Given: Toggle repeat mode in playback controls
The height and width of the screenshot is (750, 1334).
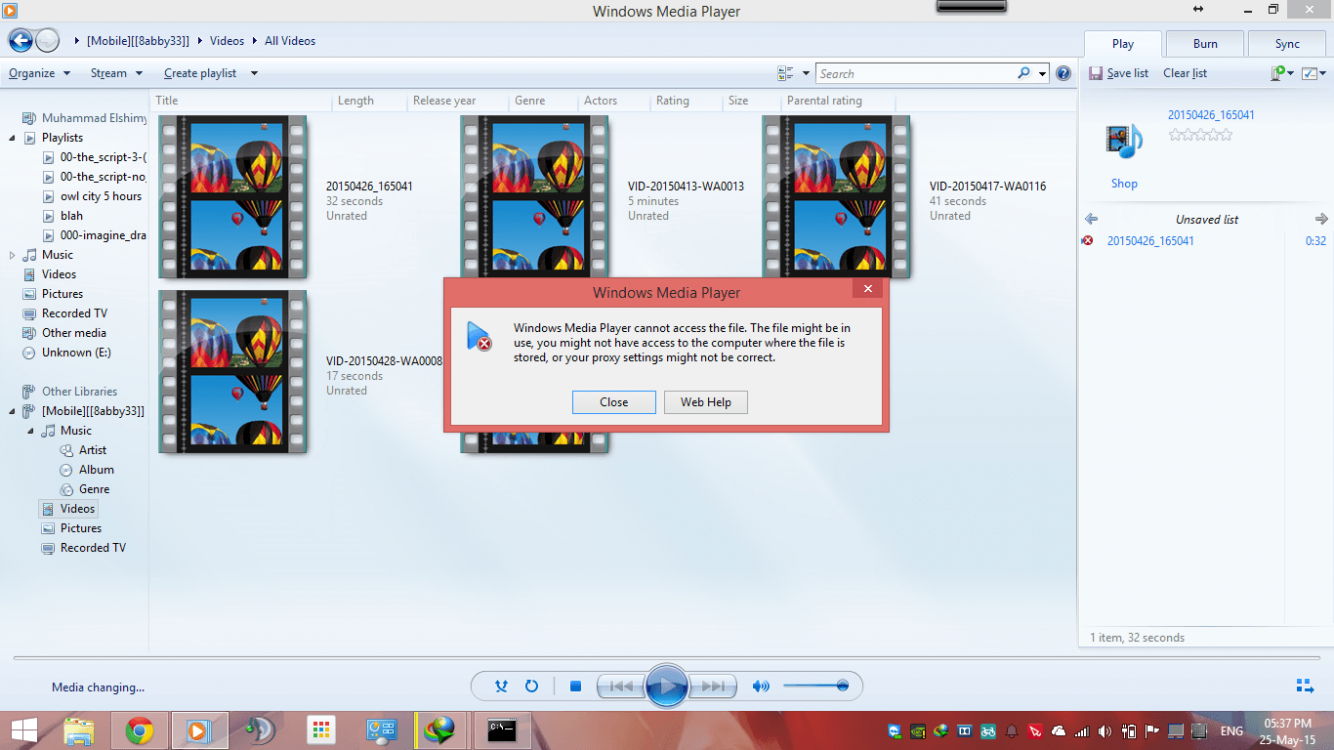Looking at the screenshot, I should (532, 686).
